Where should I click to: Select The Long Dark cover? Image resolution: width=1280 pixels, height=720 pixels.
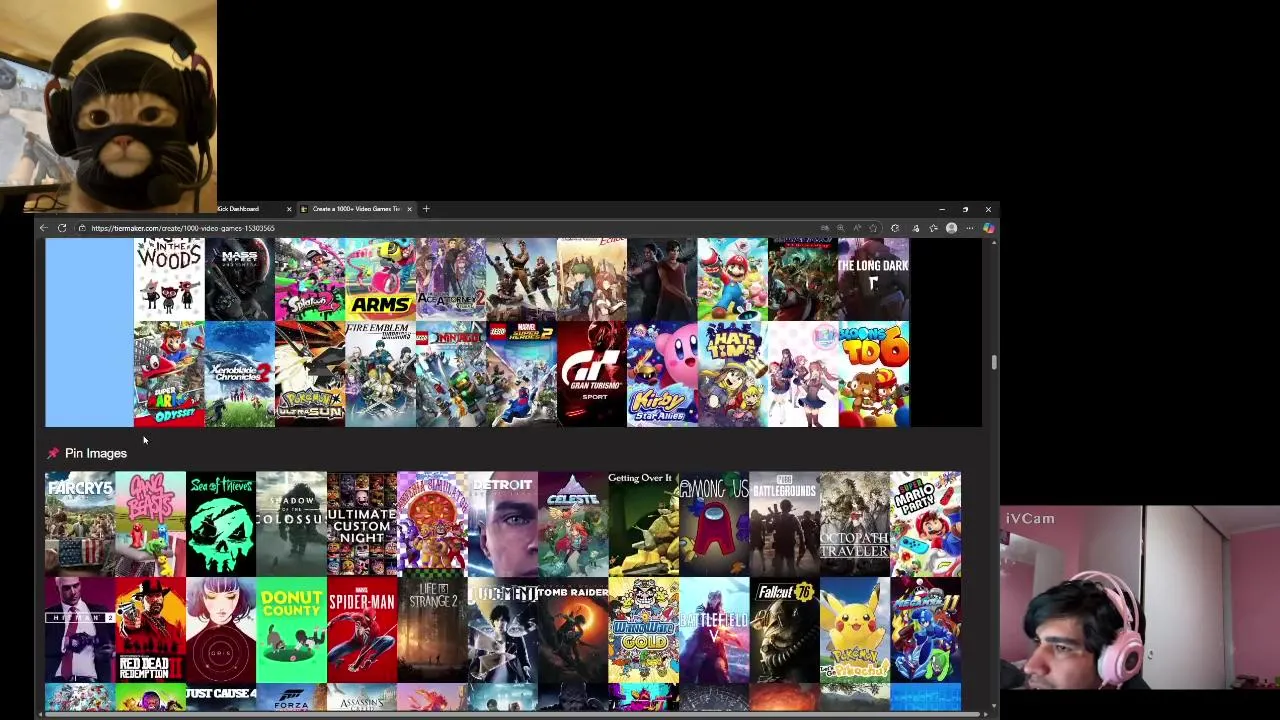point(873,279)
